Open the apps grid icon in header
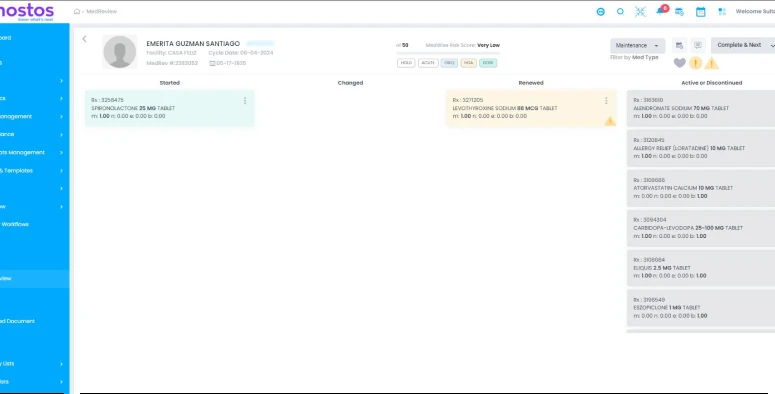The width and height of the screenshot is (775, 394). coord(722,12)
